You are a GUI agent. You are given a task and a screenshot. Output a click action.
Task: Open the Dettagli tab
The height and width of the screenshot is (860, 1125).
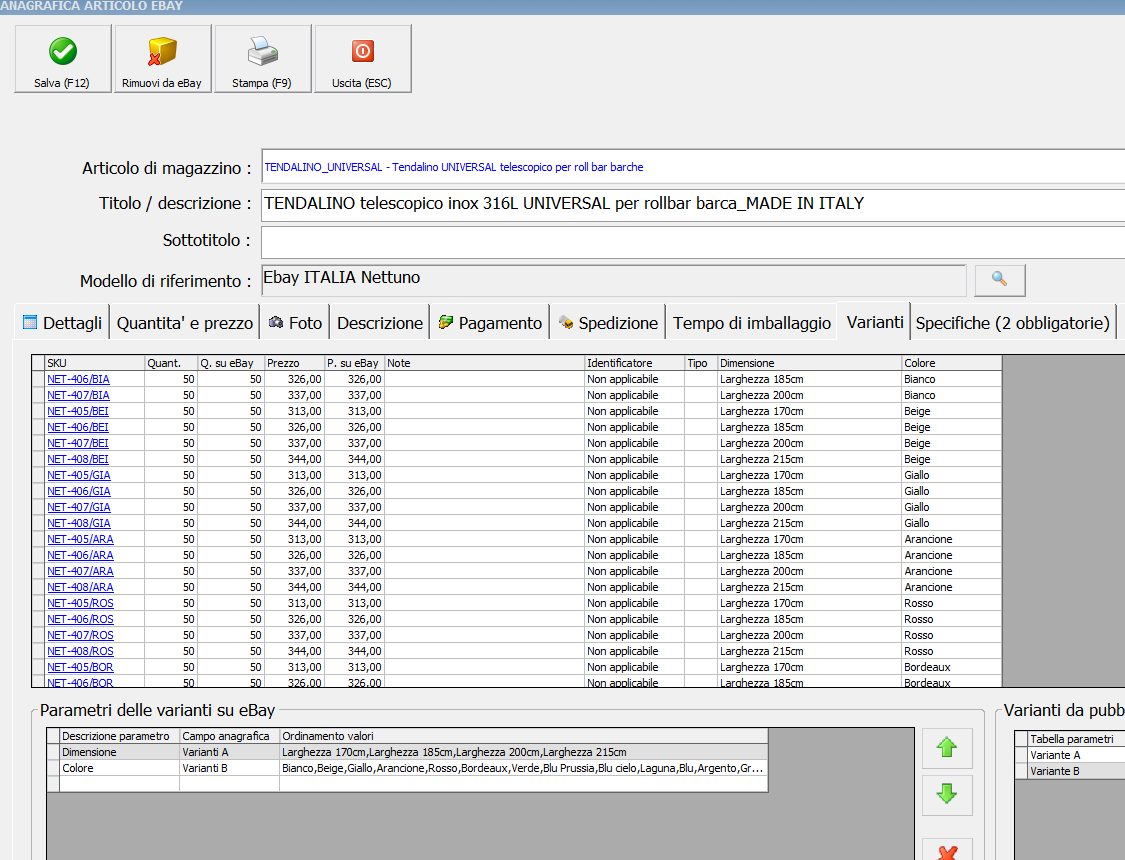coord(62,323)
